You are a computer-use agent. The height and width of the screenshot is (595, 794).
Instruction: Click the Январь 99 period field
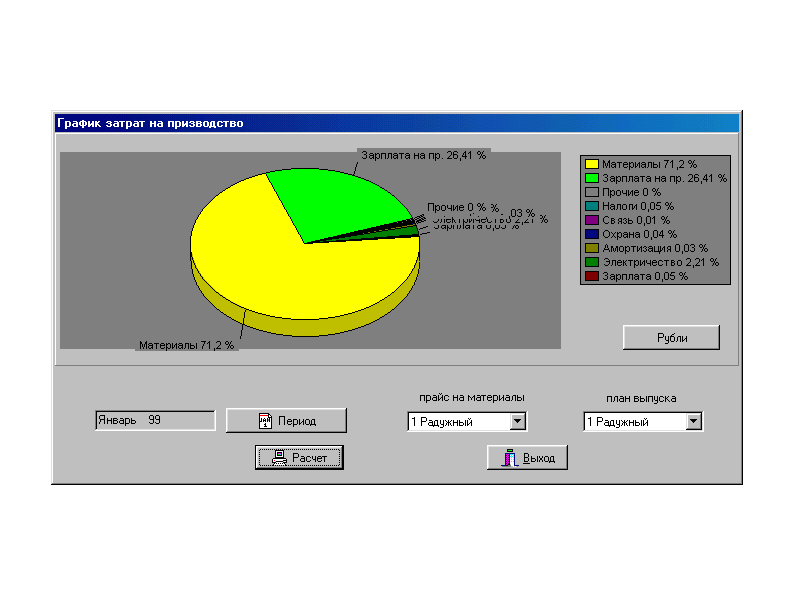click(x=155, y=421)
